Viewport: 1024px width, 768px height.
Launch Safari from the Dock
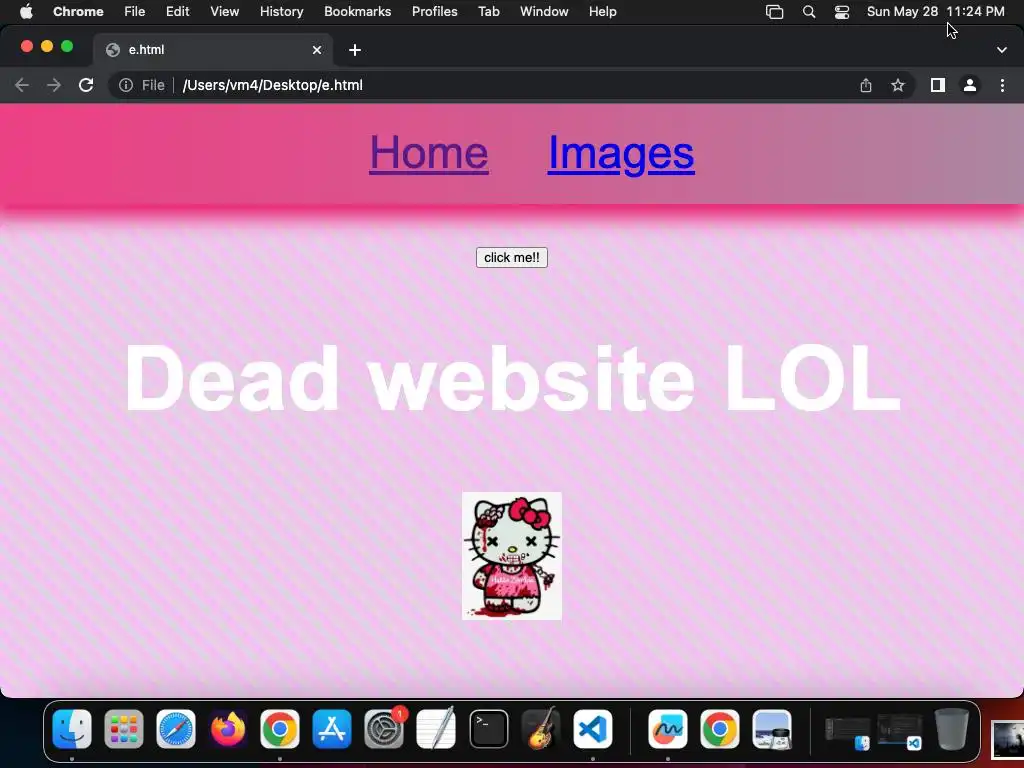176,729
